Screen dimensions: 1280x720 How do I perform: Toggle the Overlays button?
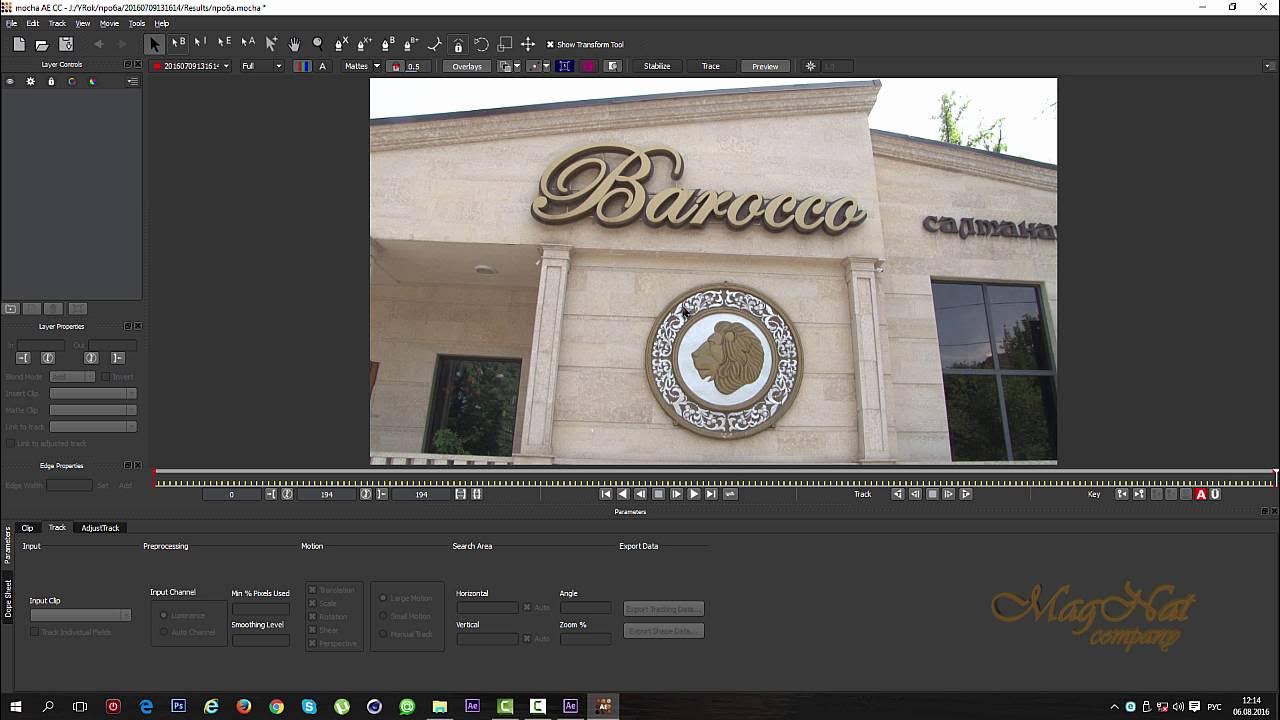467,66
